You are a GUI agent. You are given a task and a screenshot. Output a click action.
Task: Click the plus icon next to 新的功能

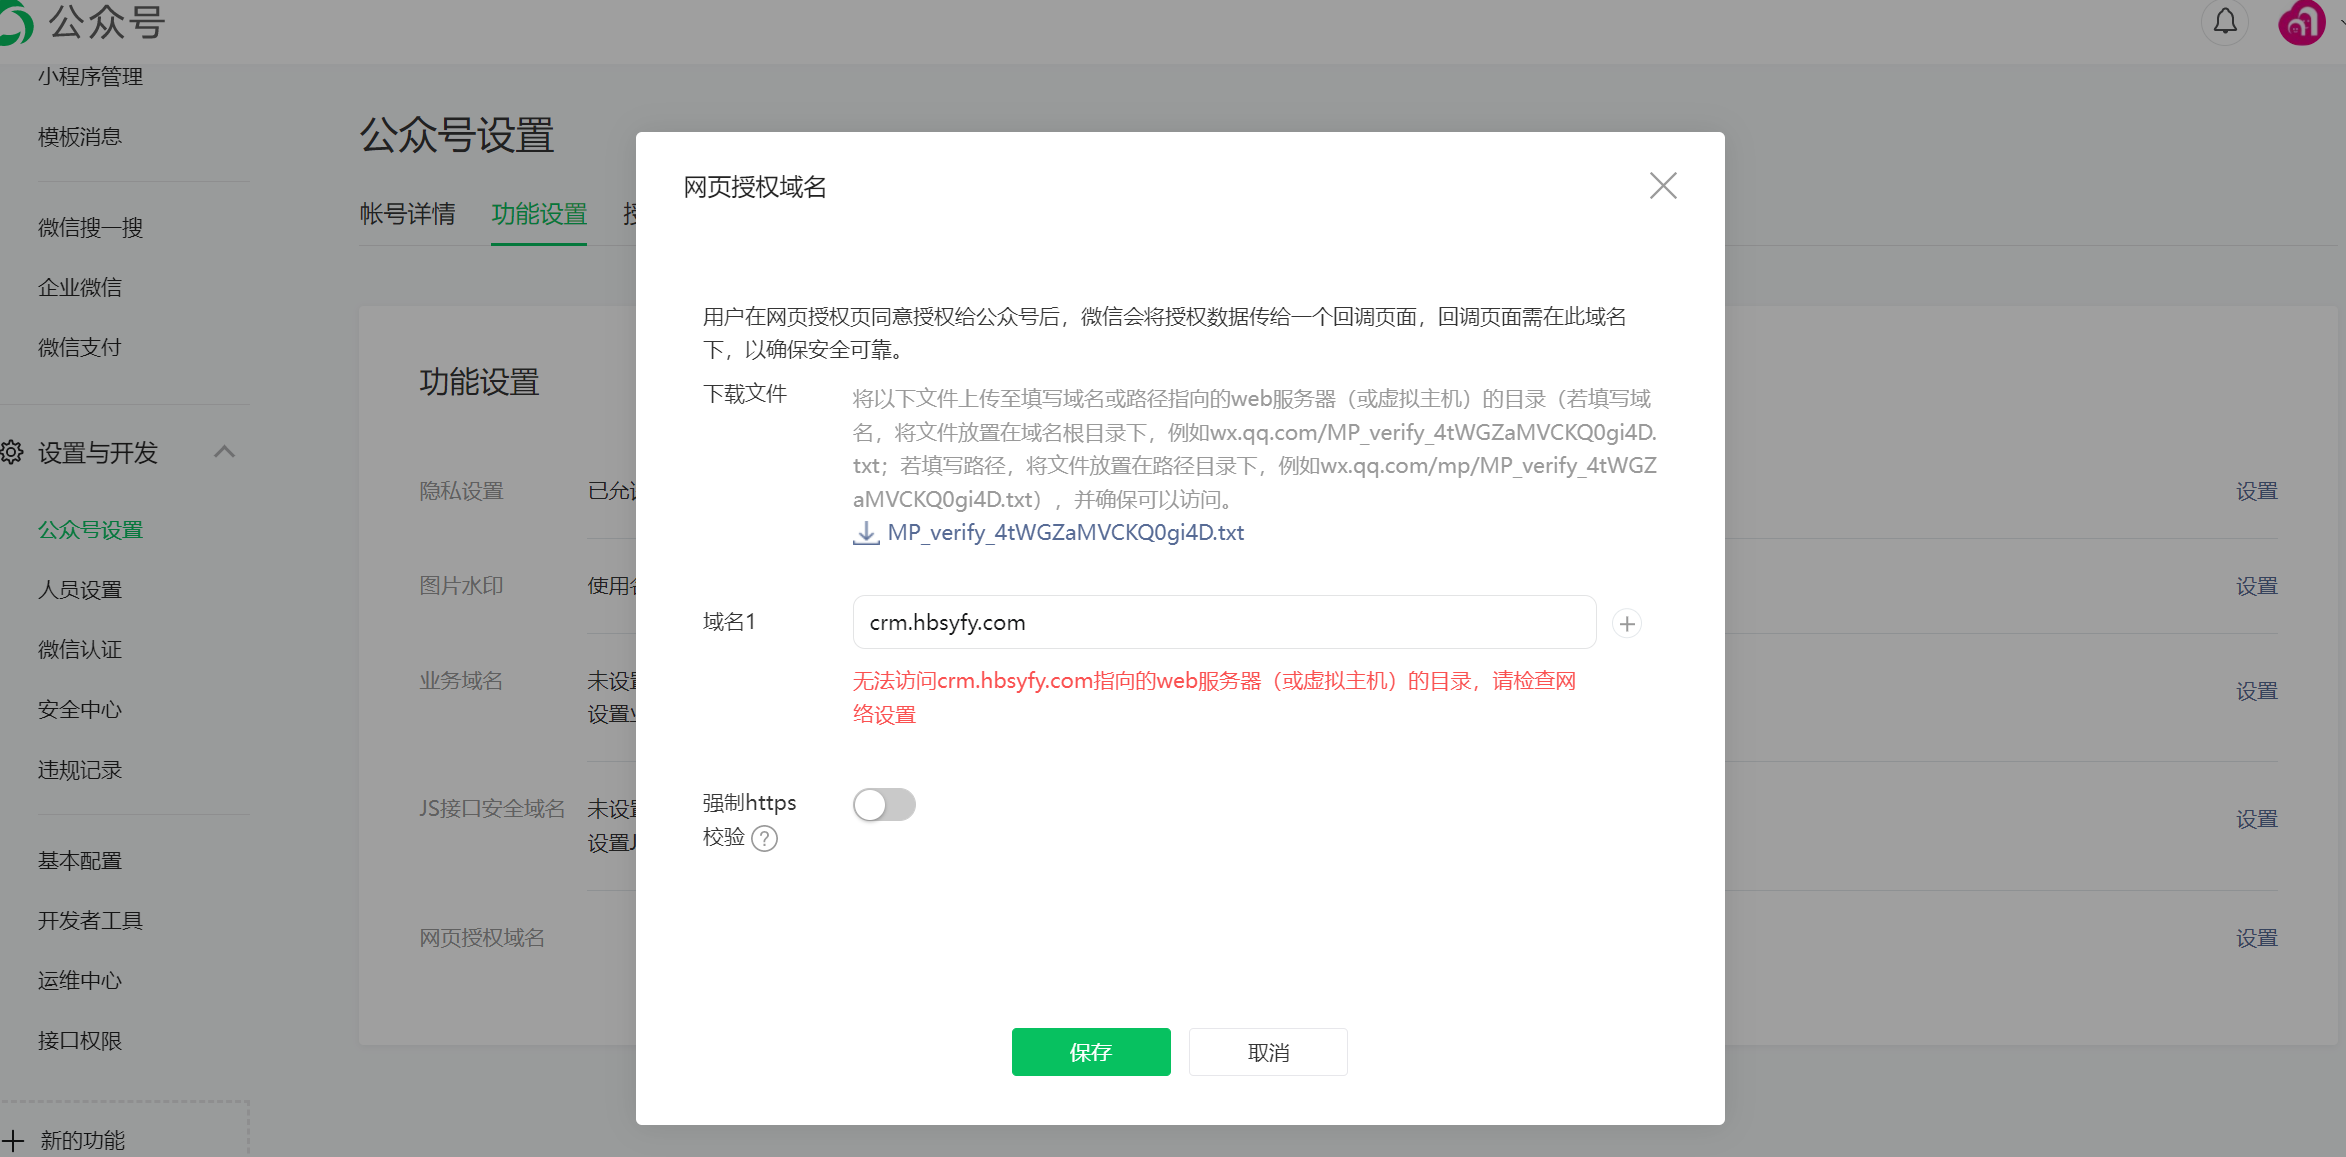13,1140
